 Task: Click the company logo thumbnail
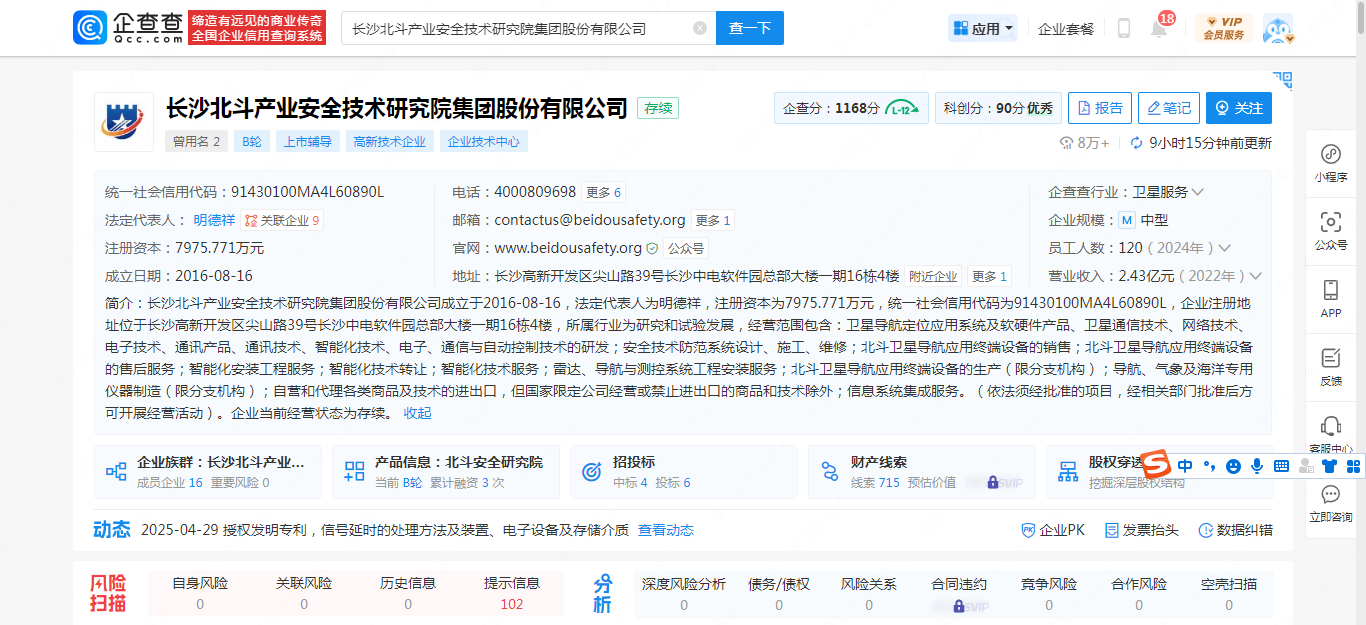(x=124, y=122)
